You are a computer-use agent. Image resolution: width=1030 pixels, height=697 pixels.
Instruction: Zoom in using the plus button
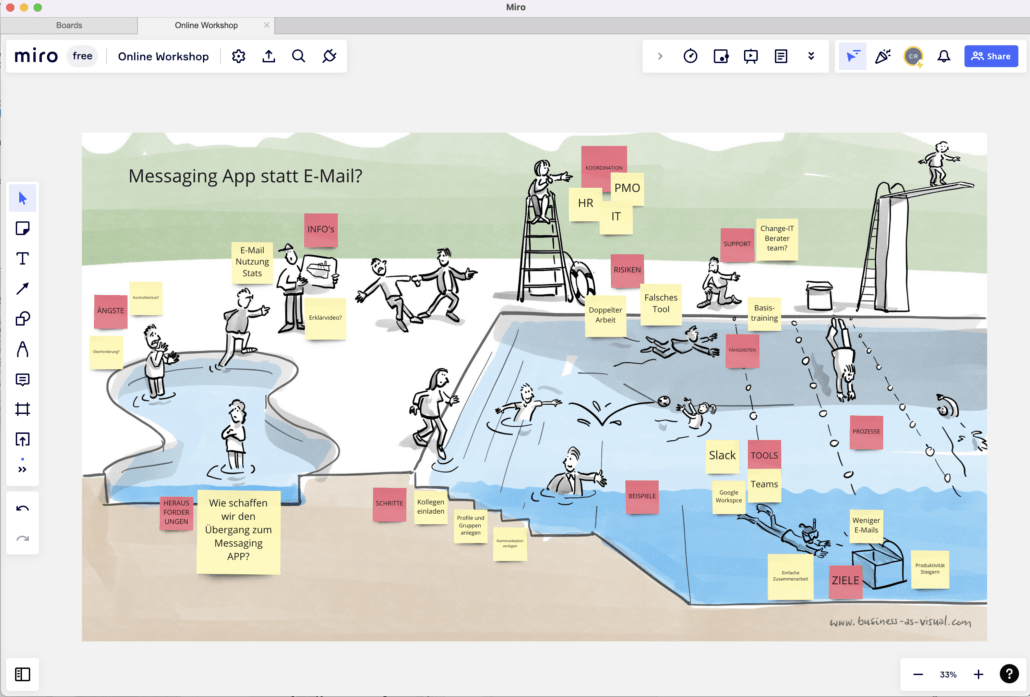(x=978, y=674)
